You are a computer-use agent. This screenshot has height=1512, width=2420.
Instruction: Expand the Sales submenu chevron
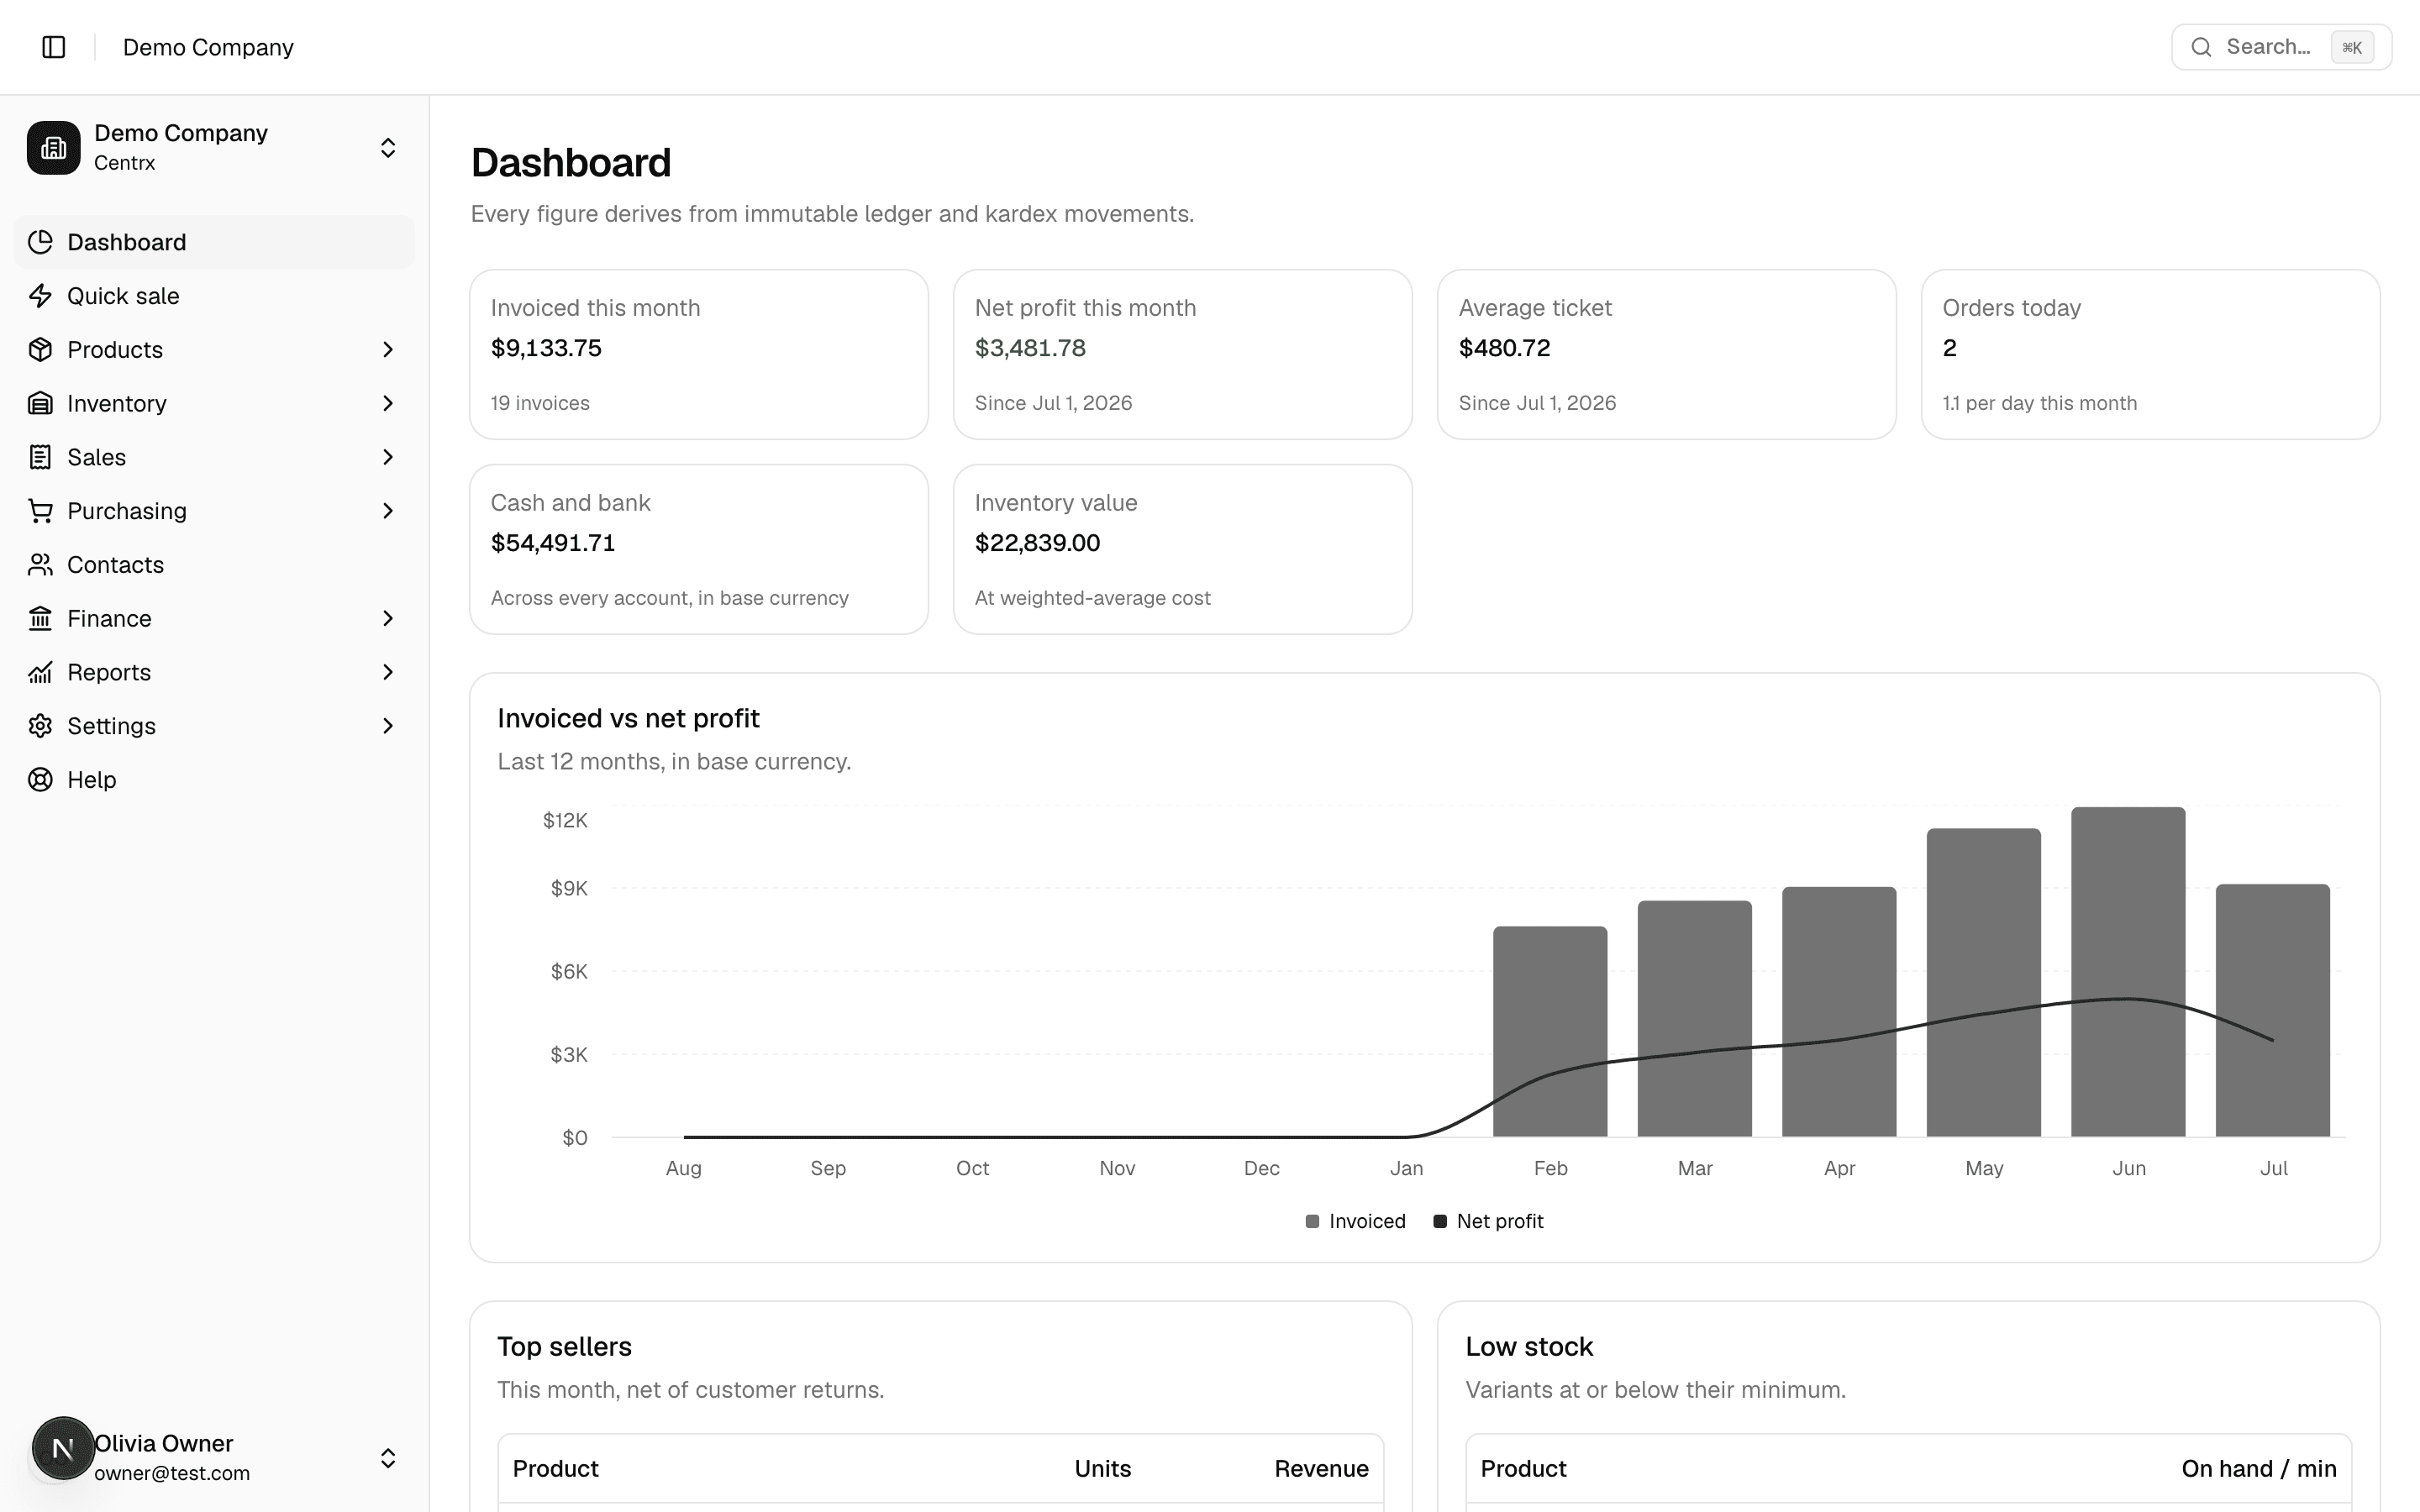click(x=388, y=457)
